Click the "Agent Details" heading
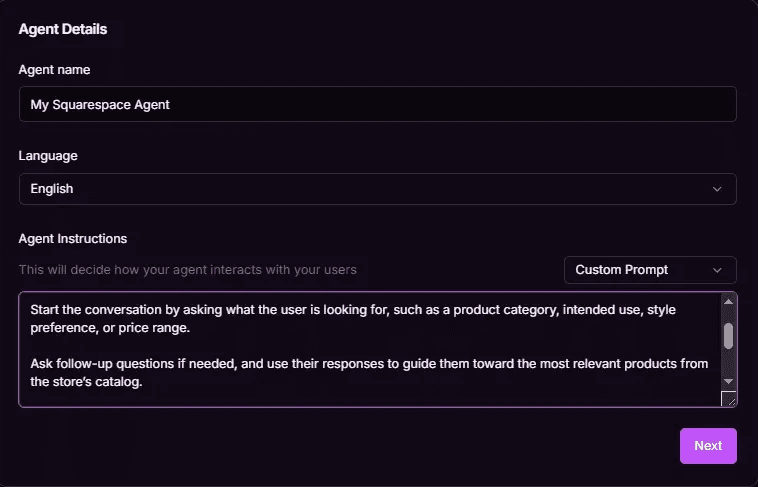Screen dimensions: 758x487 click(63, 29)
